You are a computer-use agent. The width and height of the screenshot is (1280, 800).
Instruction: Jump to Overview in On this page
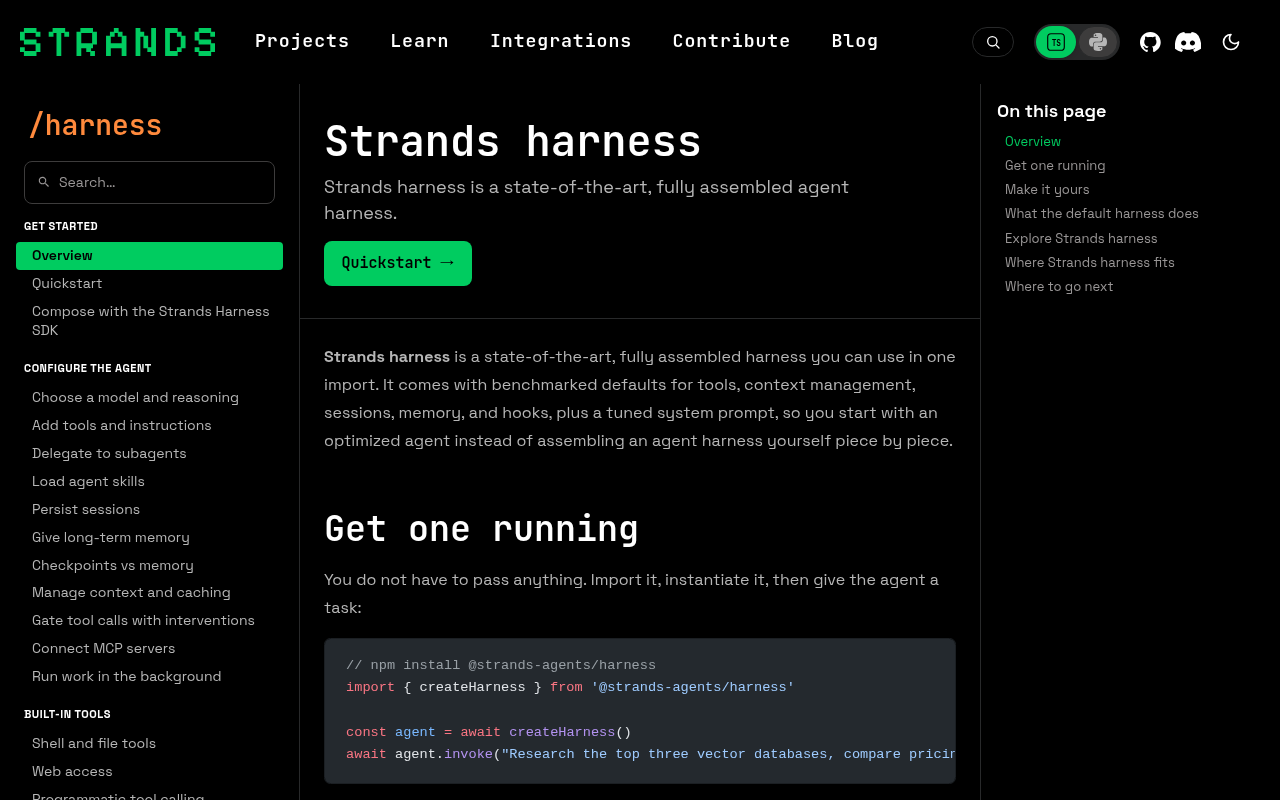click(1033, 142)
